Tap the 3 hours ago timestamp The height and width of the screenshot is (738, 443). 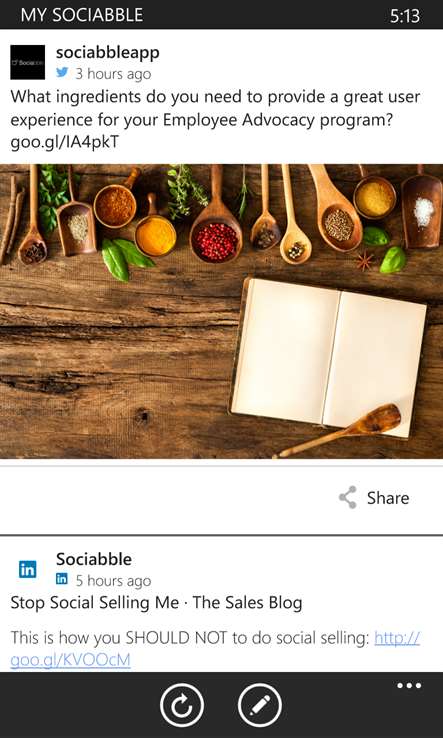[113, 74]
